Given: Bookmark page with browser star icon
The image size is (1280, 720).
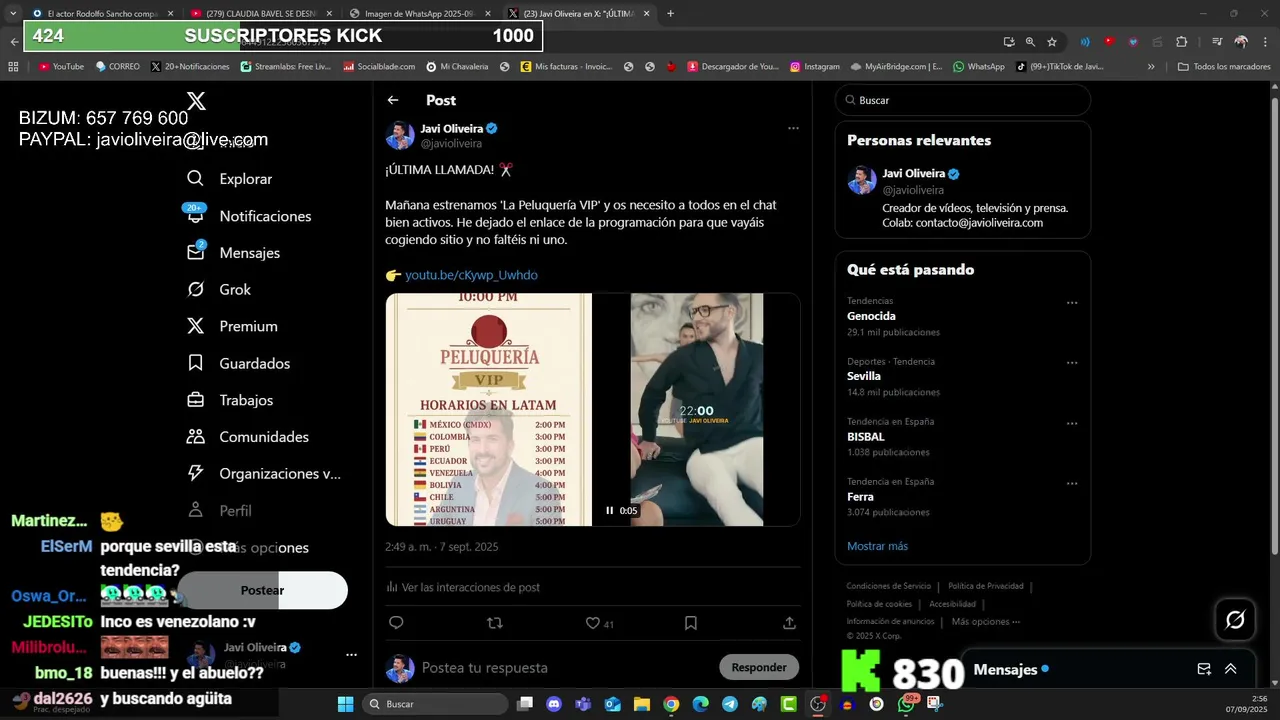Looking at the screenshot, I should click(x=1052, y=42).
